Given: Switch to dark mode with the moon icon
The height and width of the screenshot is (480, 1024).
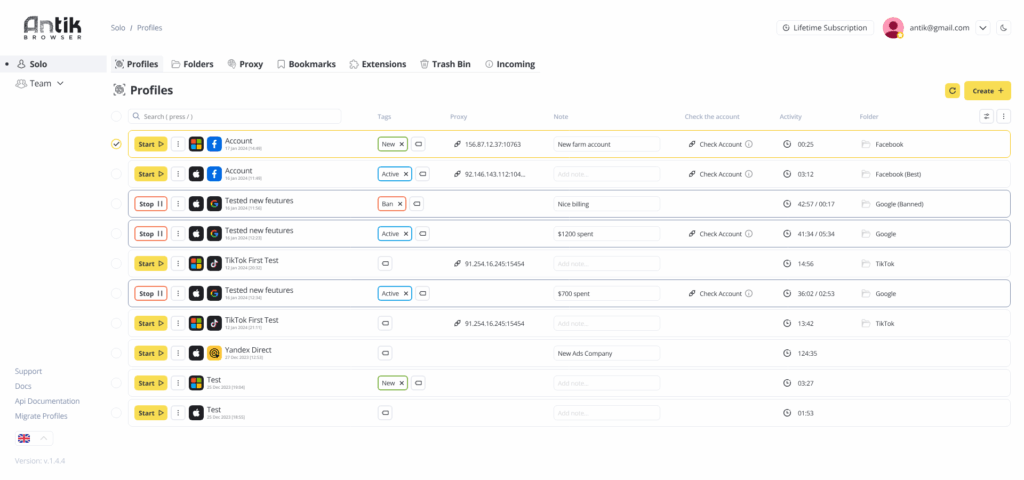Looking at the screenshot, I should pos(1004,28).
